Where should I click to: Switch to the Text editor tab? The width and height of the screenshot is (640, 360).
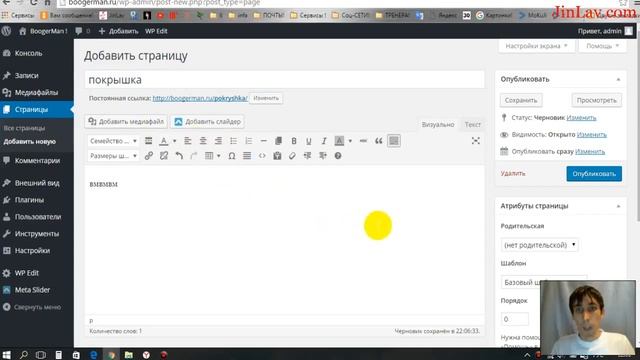tap(472, 124)
